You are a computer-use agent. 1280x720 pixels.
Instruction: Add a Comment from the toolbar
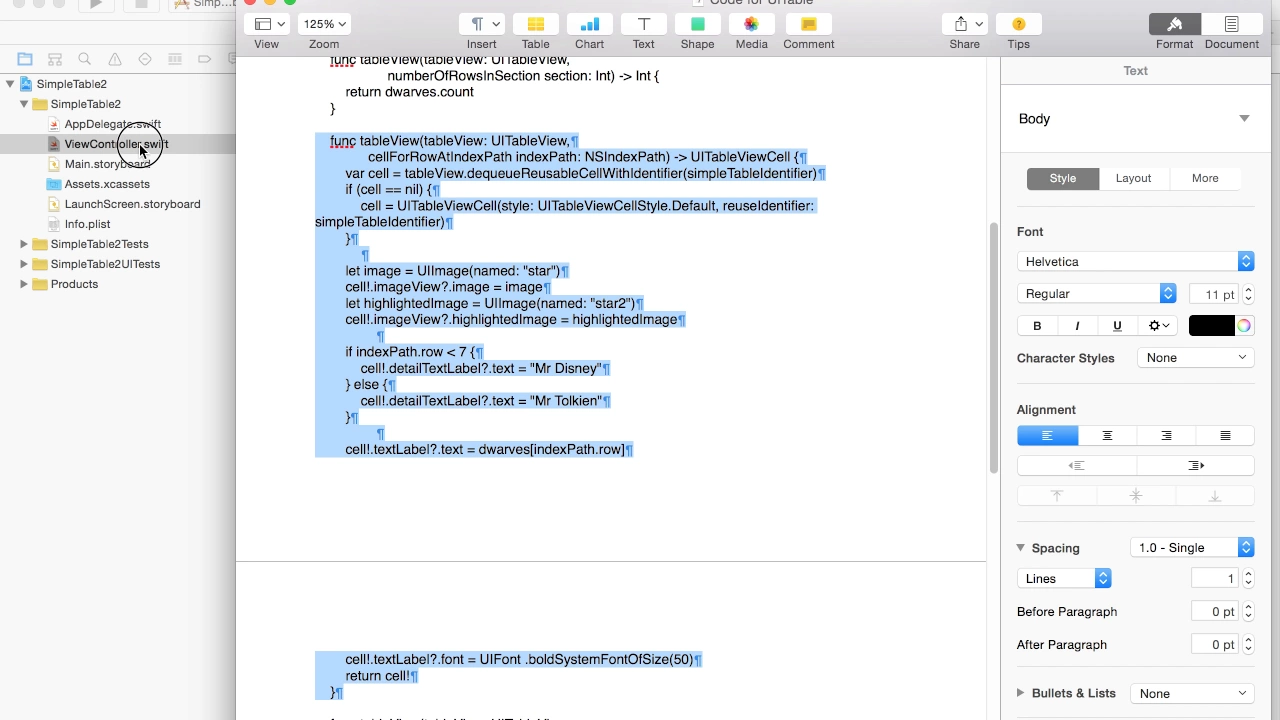point(809,24)
